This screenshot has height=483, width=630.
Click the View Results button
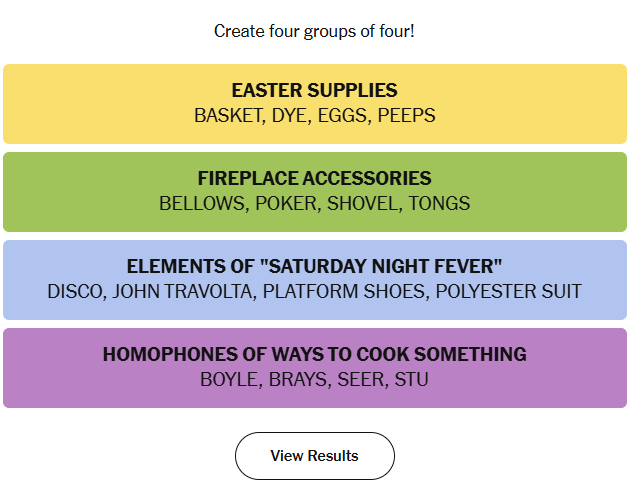(x=314, y=456)
